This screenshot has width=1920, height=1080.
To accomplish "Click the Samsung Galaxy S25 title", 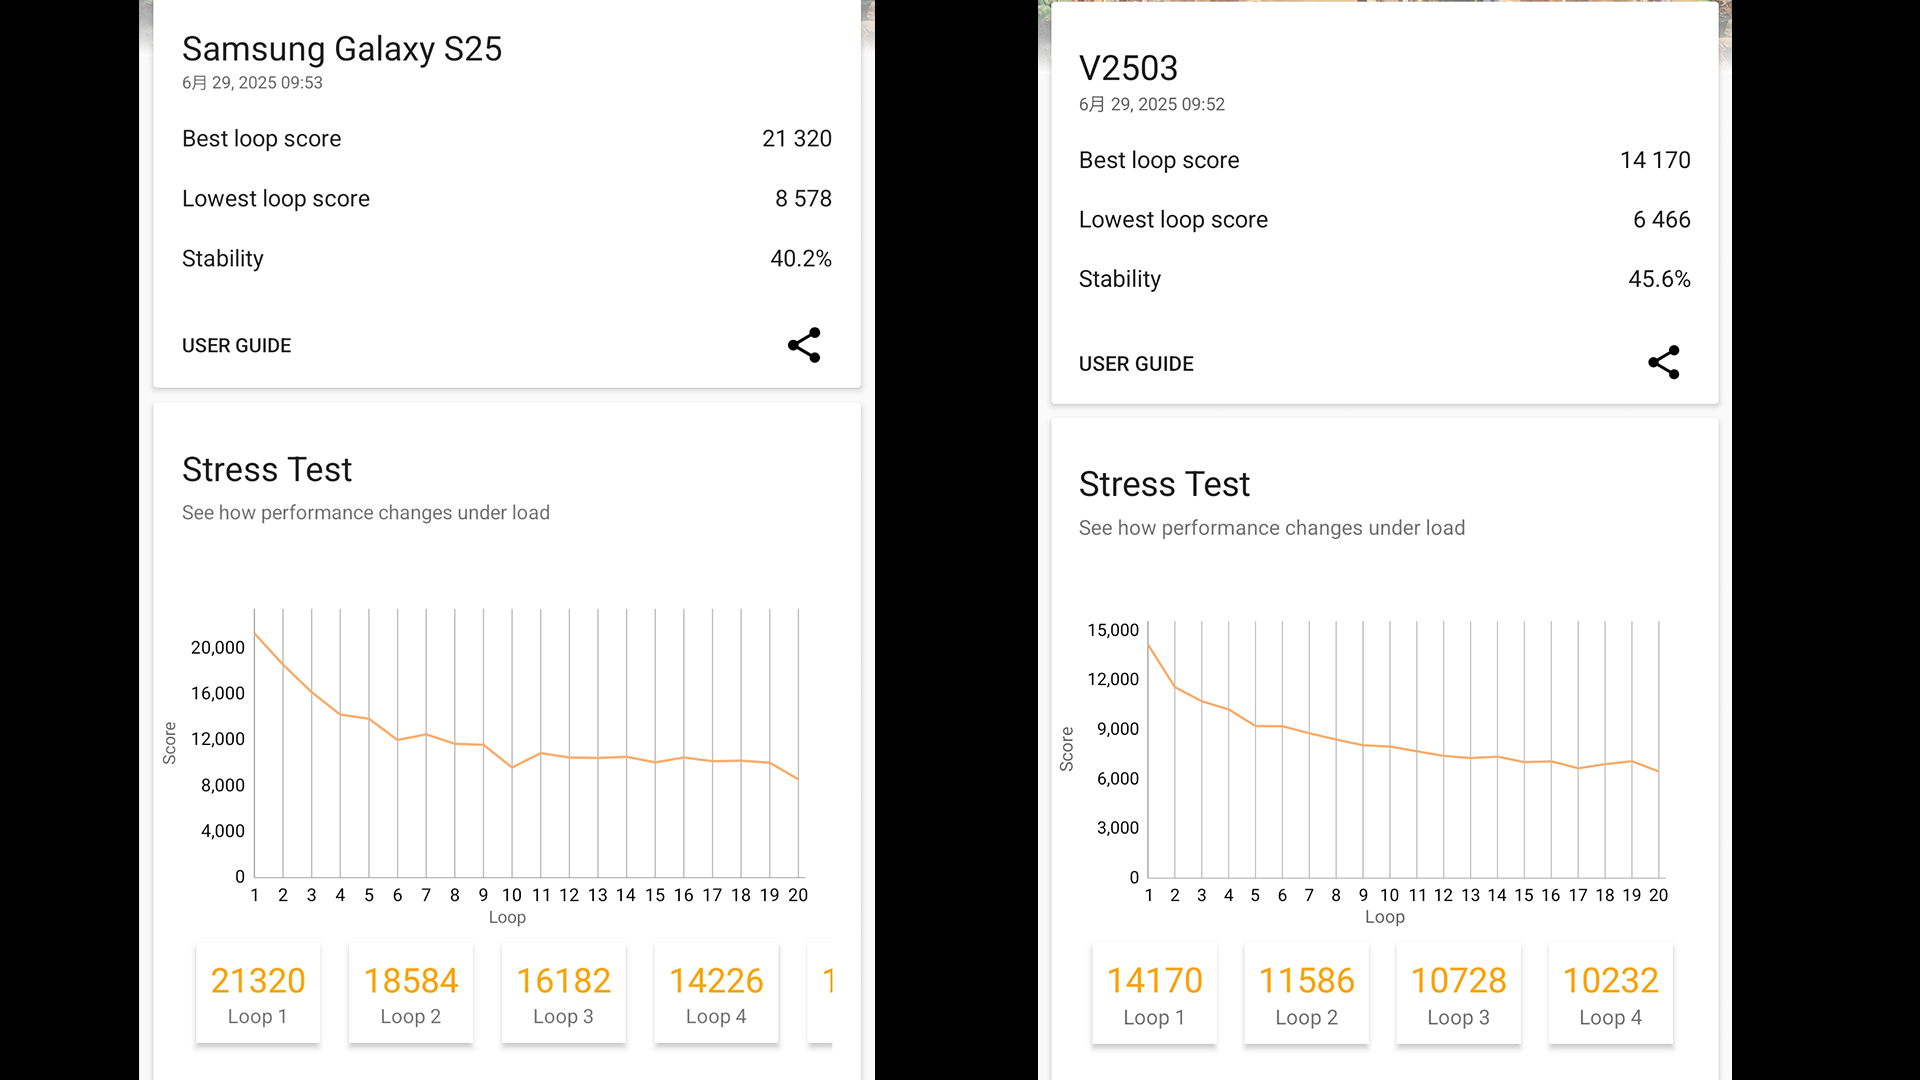I will click(x=342, y=49).
